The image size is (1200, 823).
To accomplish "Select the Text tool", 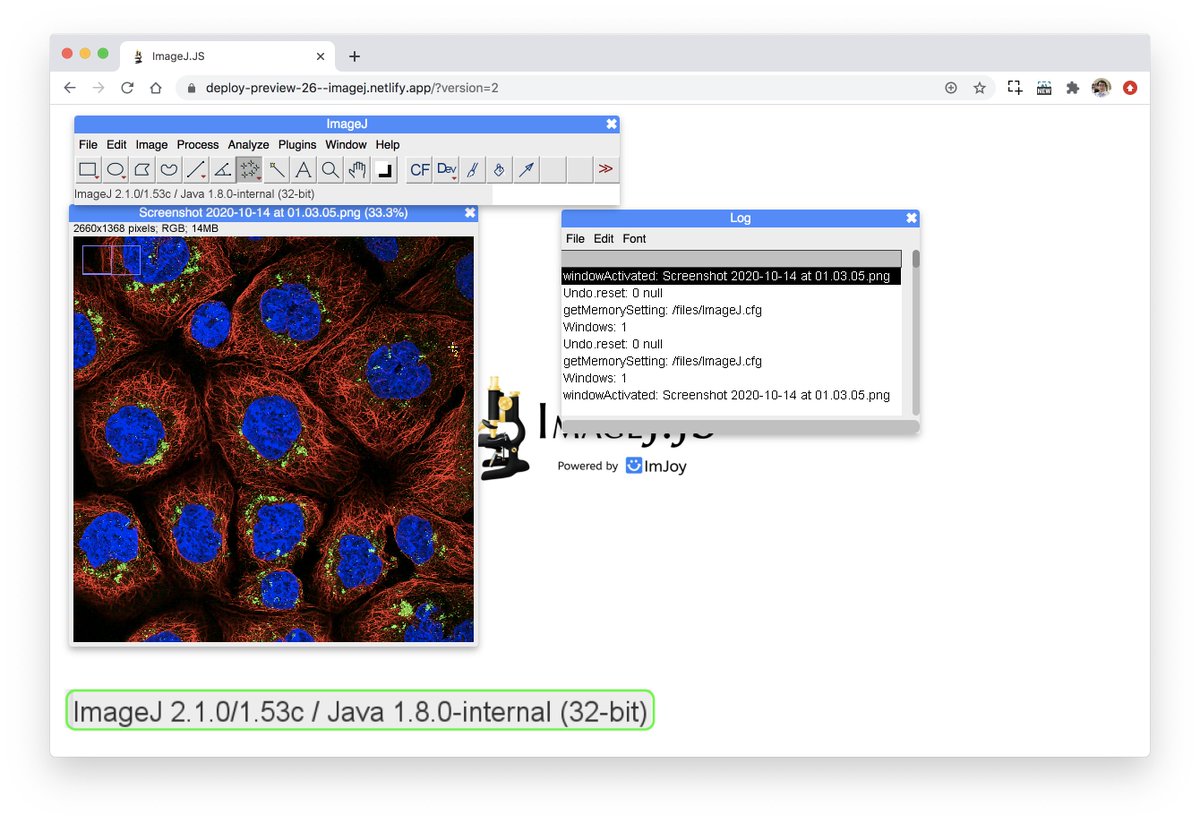I will click(303, 170).
